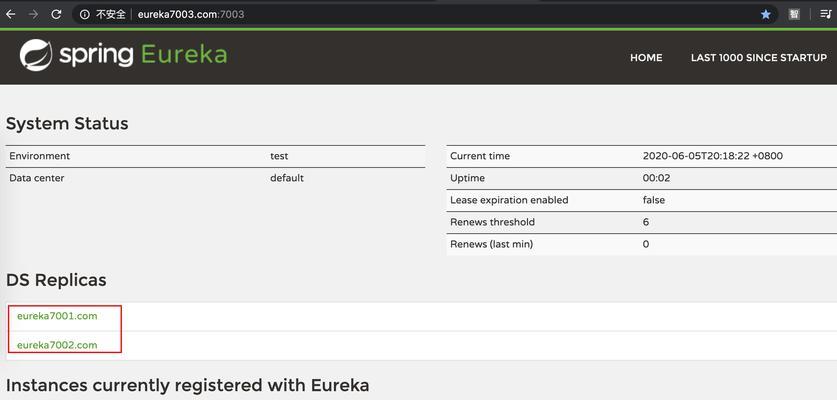Click the Data center default value
This screenshot has height=400, width=837.
click(287, 178)
